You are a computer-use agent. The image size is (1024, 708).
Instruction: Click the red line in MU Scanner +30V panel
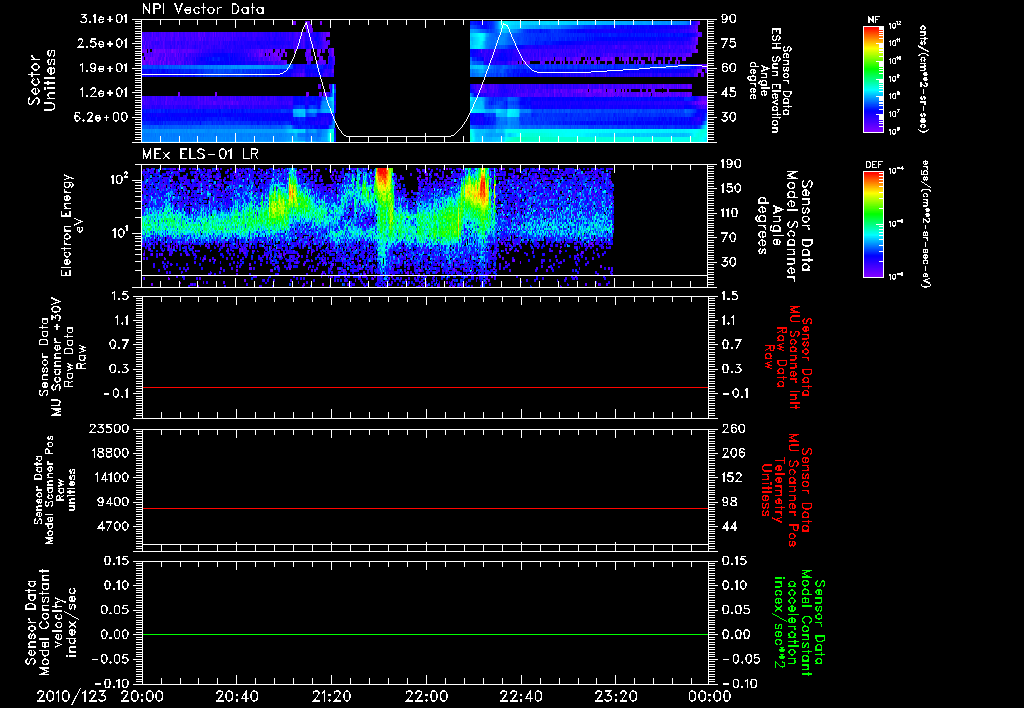coord(424,387)
